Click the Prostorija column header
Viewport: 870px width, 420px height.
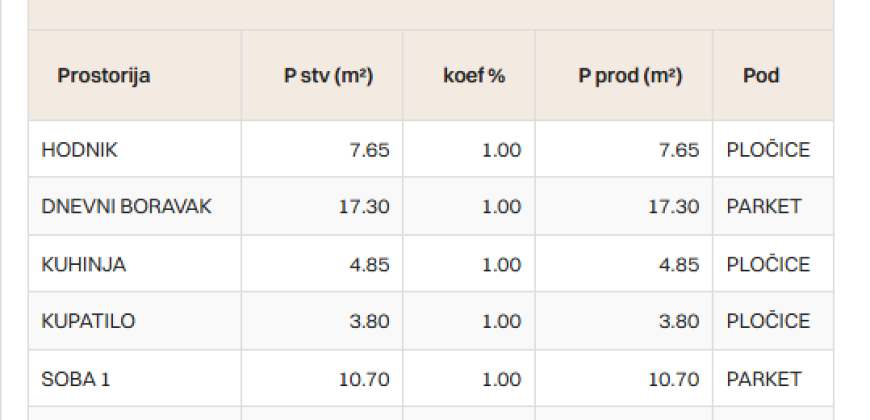pos(104,75)
